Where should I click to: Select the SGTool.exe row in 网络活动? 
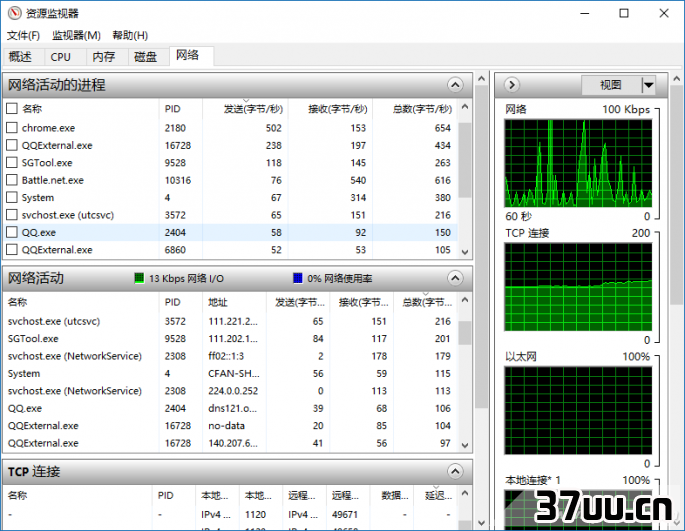pos(230,339)
